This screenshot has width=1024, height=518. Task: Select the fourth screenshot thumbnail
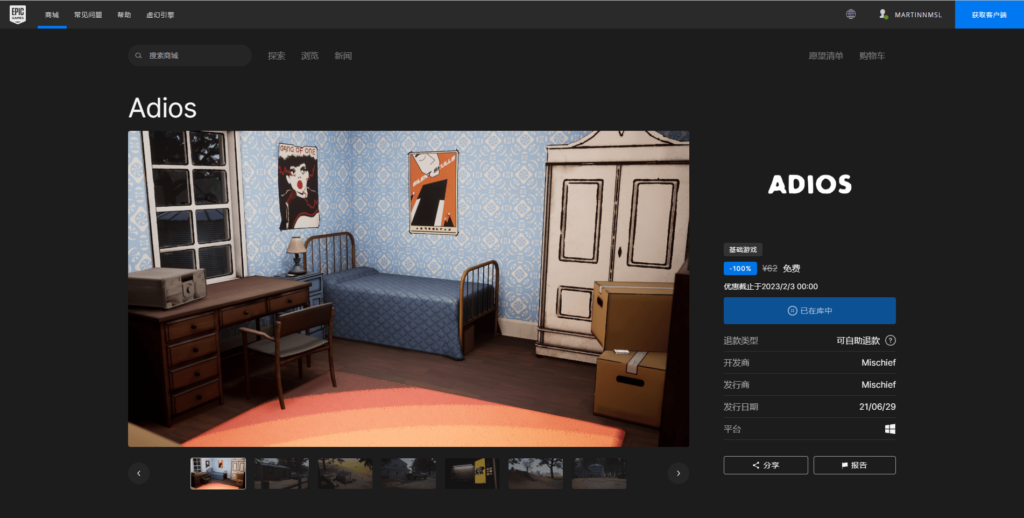coord(408,473)
